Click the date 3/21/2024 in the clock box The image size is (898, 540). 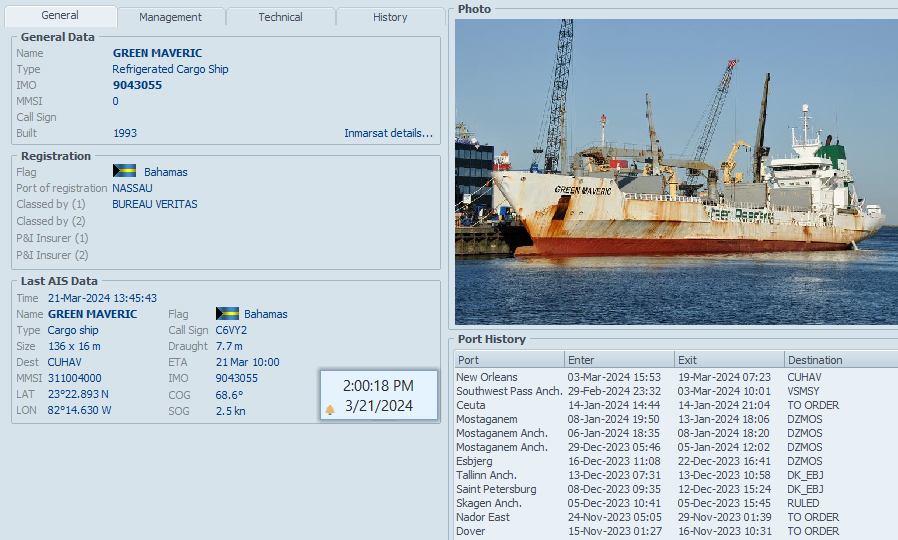(379, 405)
